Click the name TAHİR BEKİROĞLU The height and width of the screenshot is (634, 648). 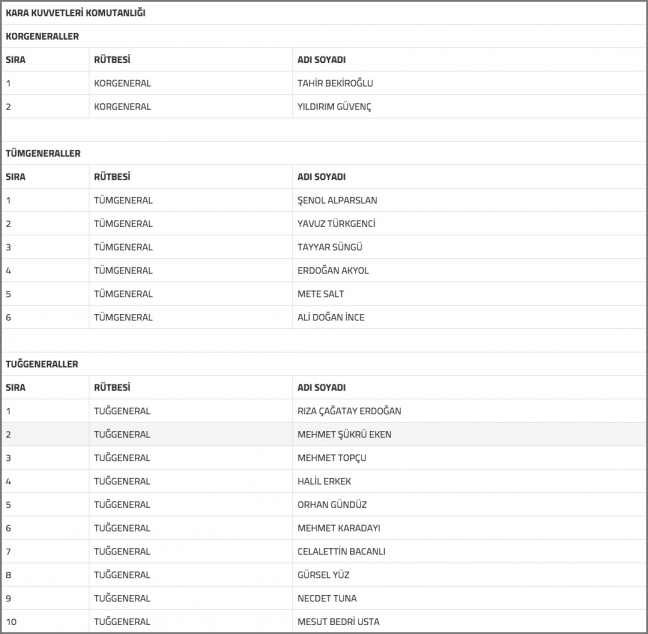pos(335,83)
